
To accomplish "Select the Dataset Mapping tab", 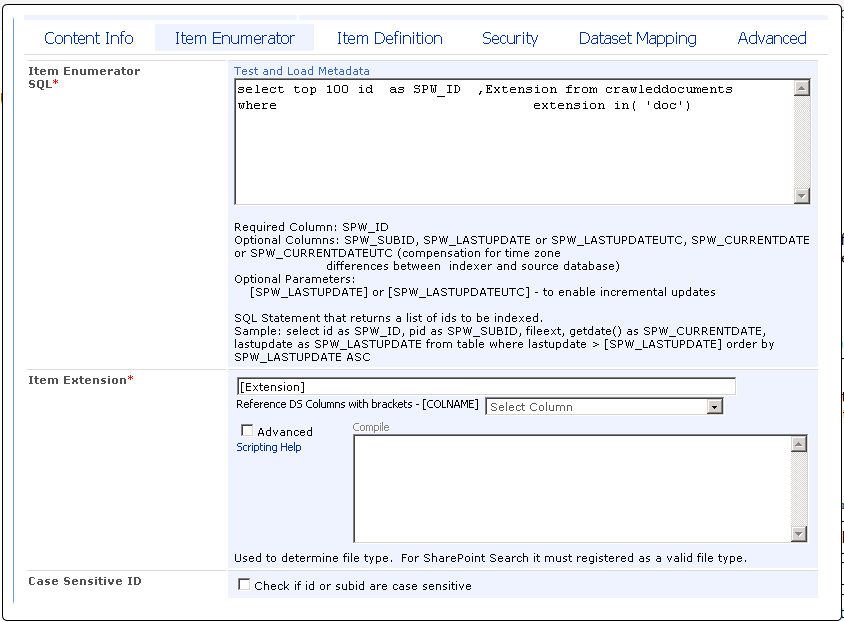I will (637, 38).
